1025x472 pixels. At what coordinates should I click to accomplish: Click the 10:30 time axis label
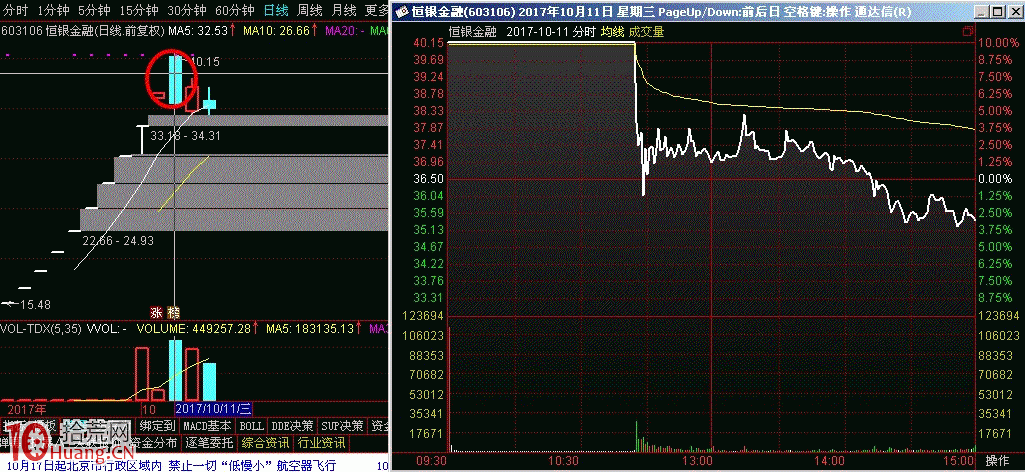[564, 460]
